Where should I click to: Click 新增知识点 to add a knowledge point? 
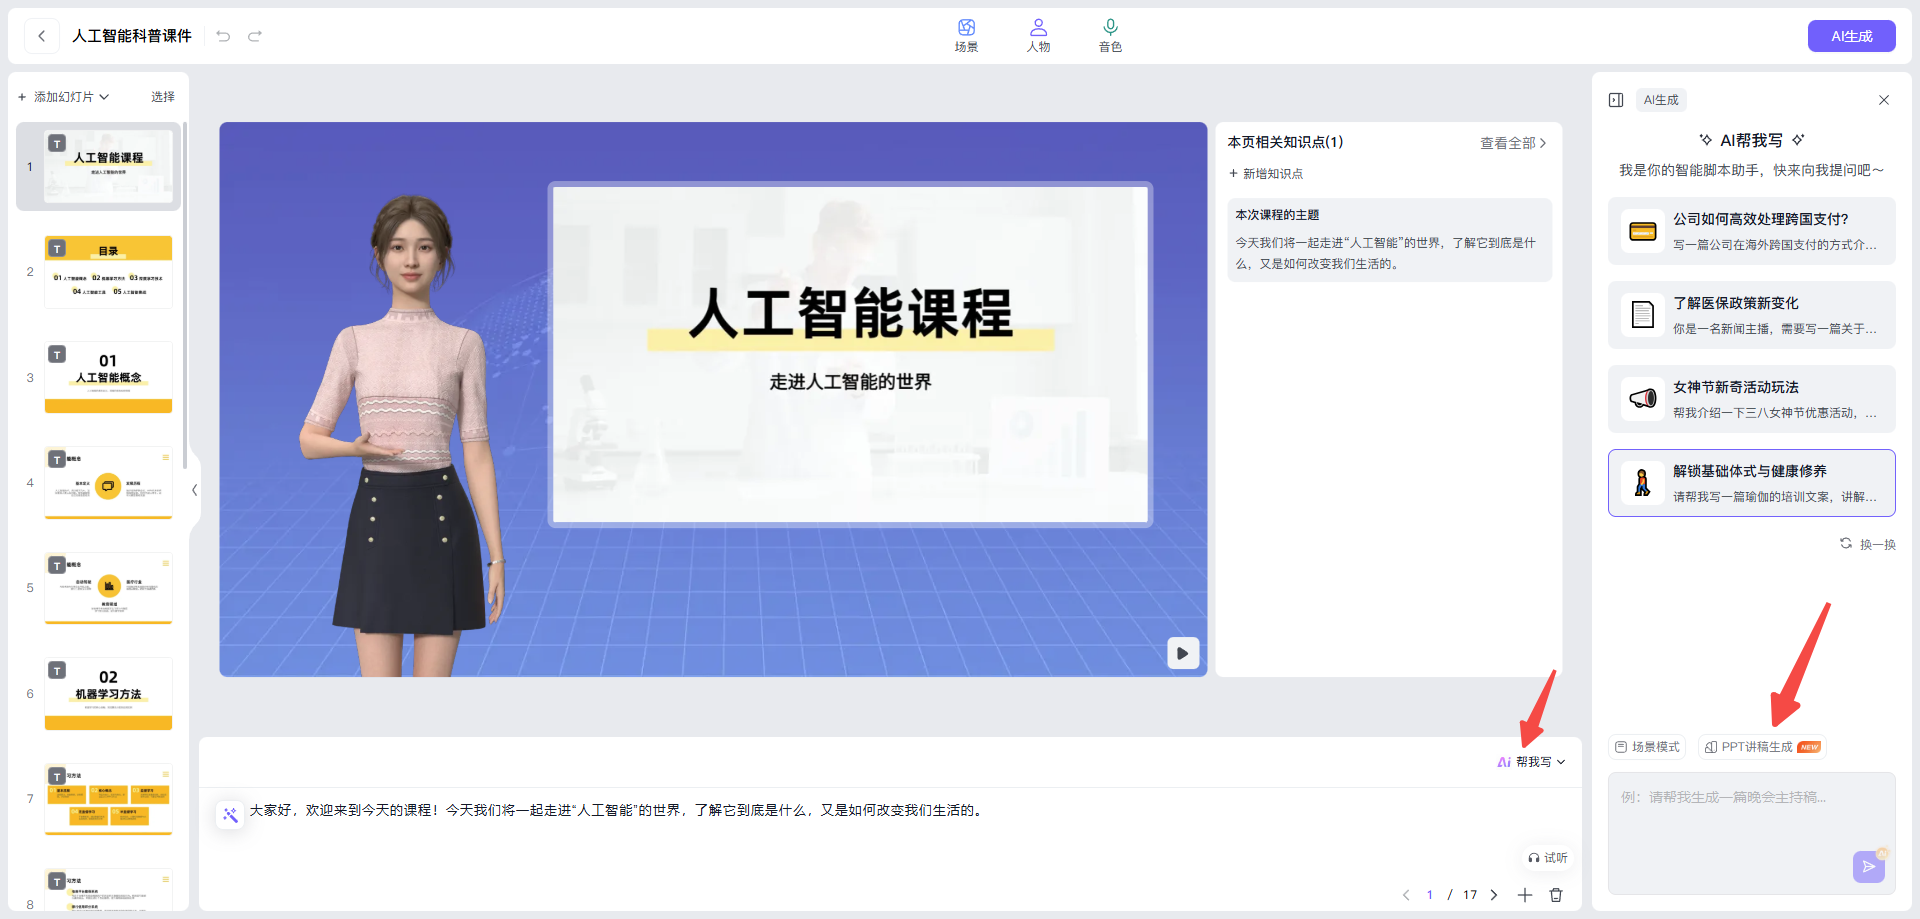[1265, 173]
